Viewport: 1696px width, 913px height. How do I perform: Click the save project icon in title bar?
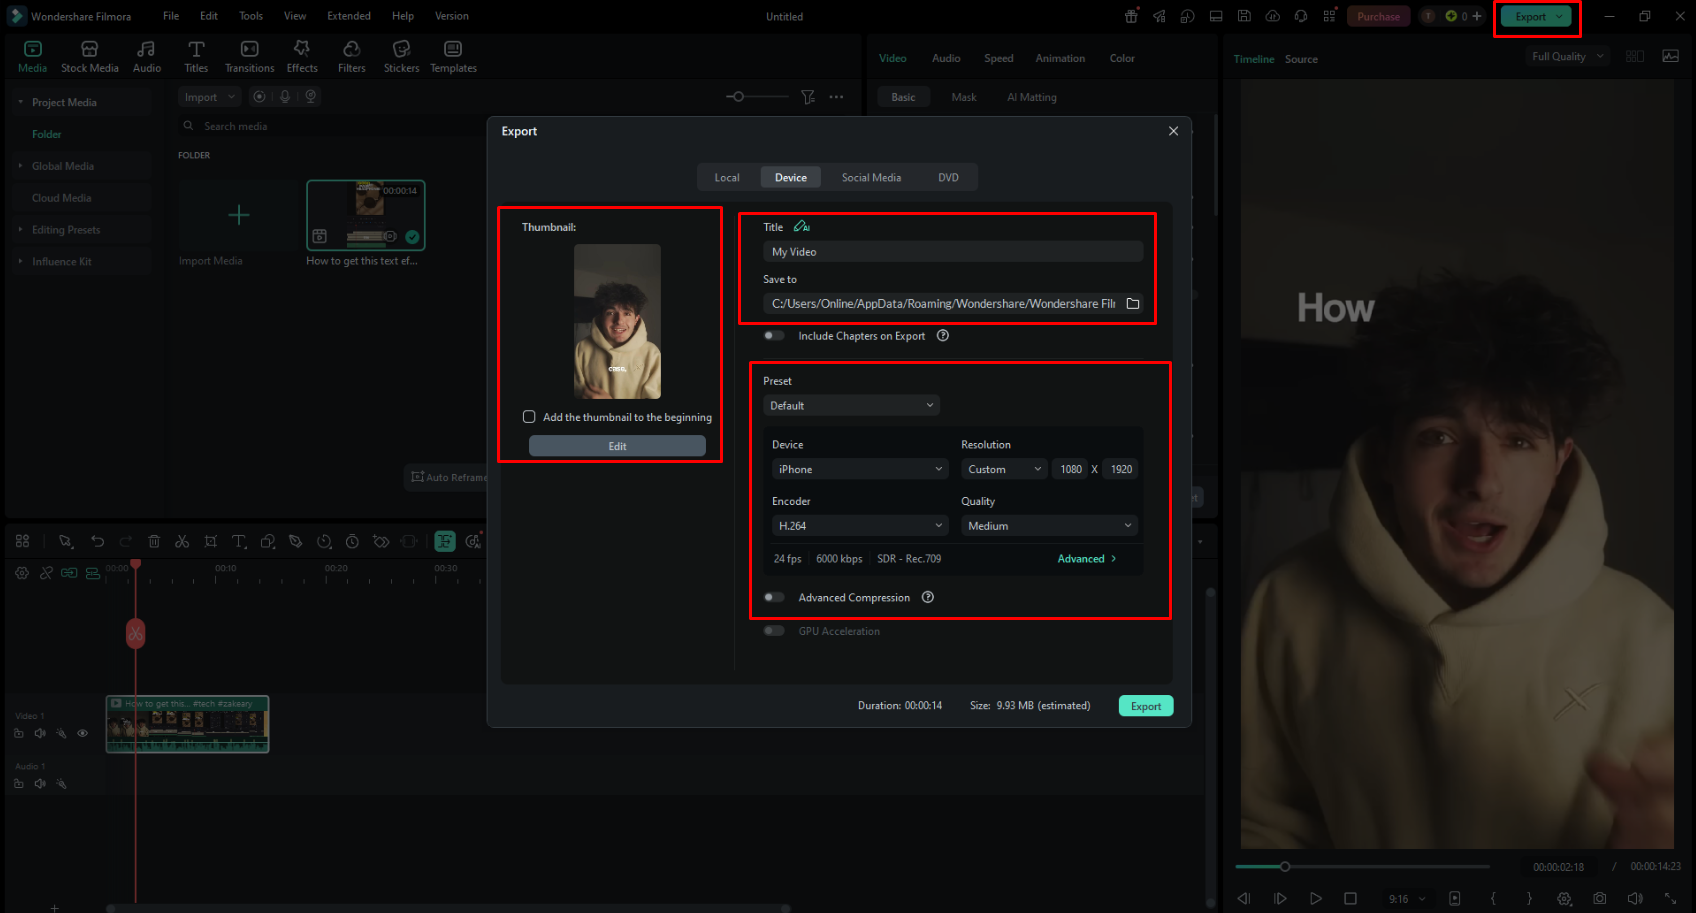[1244, 16]
